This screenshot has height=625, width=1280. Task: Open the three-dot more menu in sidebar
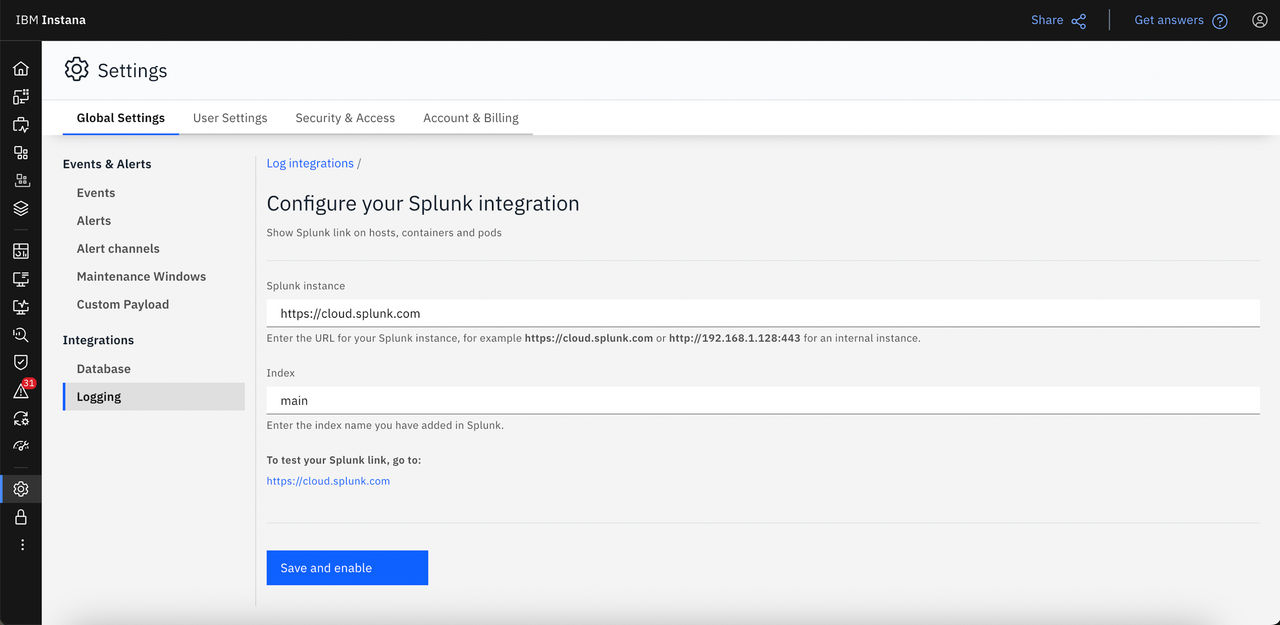pyautogui.click(x=22, y=545)
